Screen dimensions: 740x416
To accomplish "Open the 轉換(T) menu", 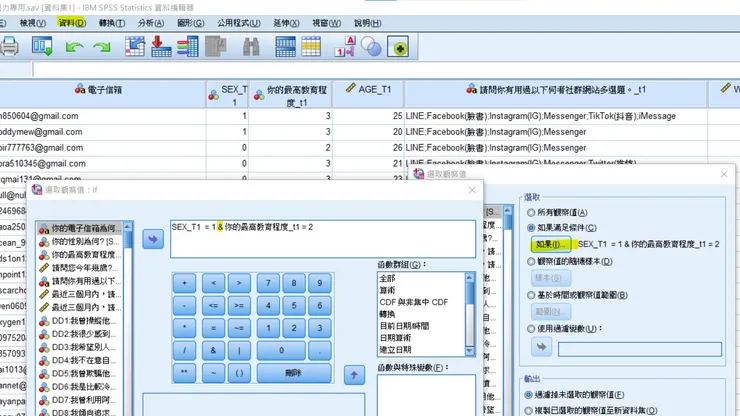I will 112,23.
